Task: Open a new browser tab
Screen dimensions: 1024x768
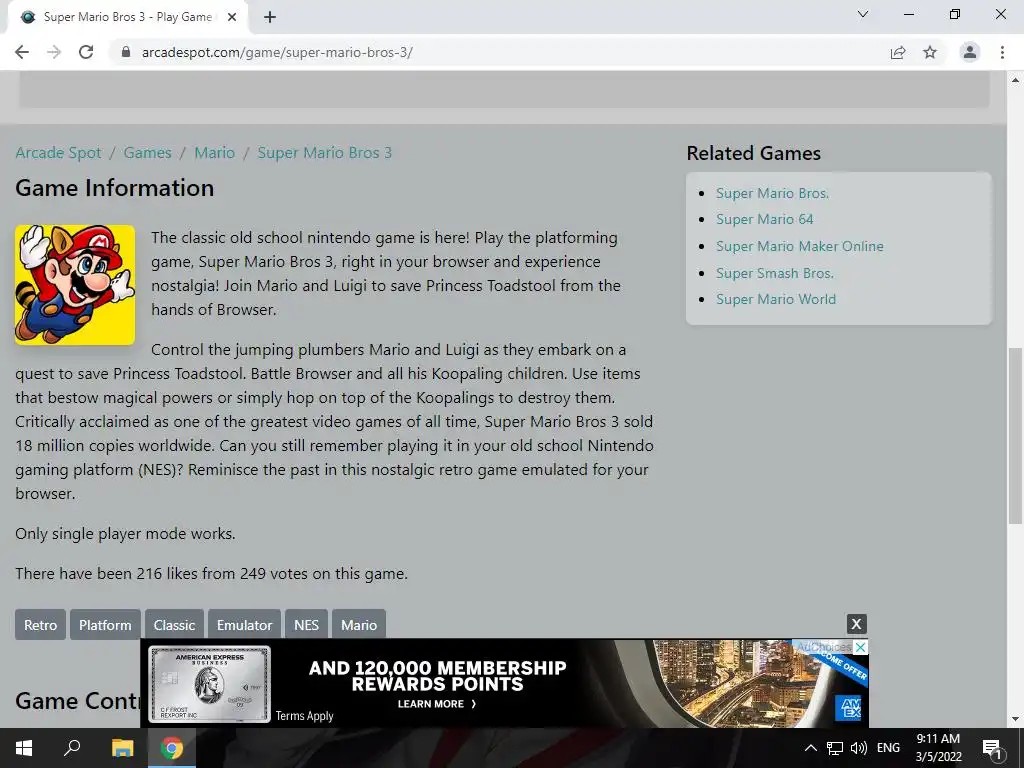Action: (270, 17)
